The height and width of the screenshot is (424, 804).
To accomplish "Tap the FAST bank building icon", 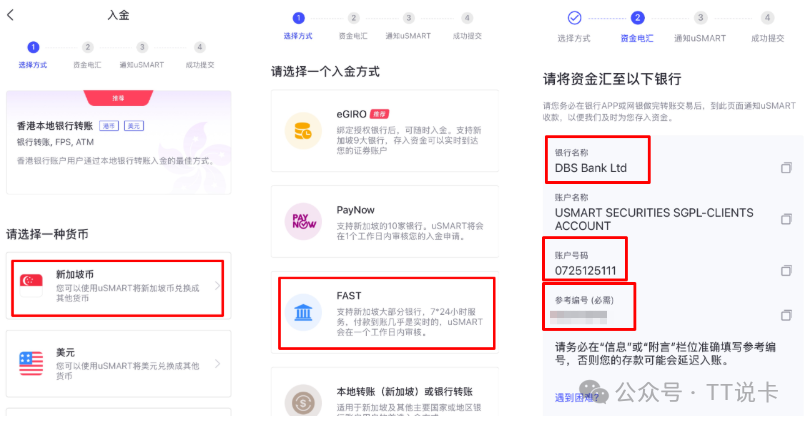I will pos(304,312).
